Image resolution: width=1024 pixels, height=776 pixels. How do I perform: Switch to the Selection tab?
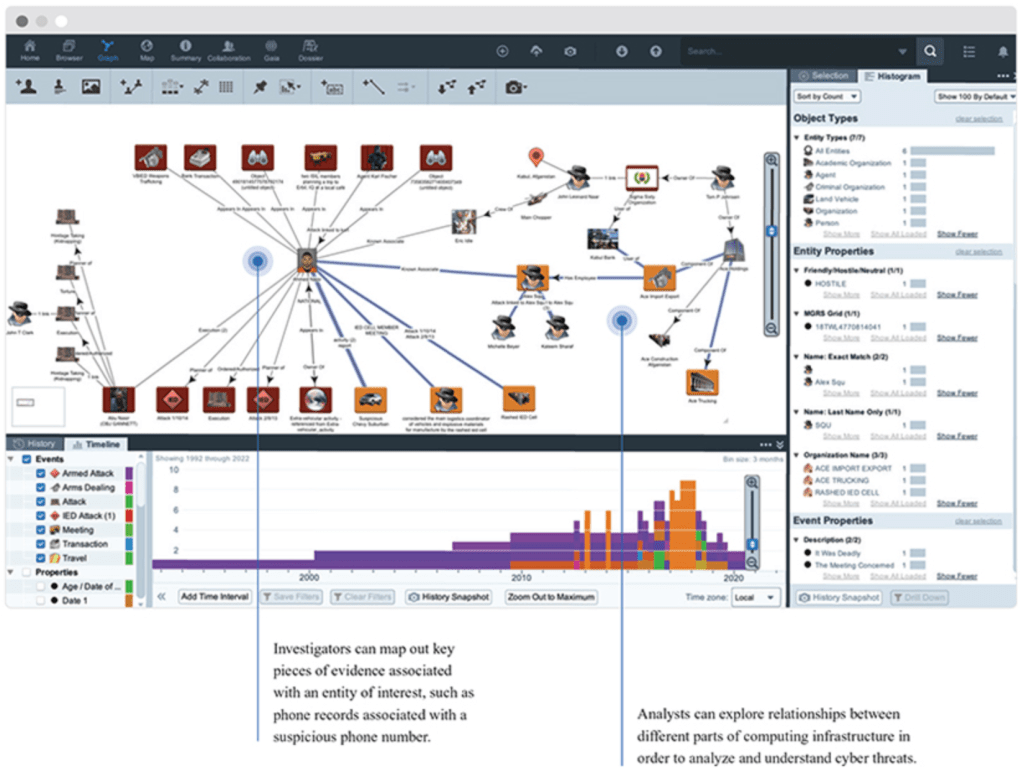824,76
